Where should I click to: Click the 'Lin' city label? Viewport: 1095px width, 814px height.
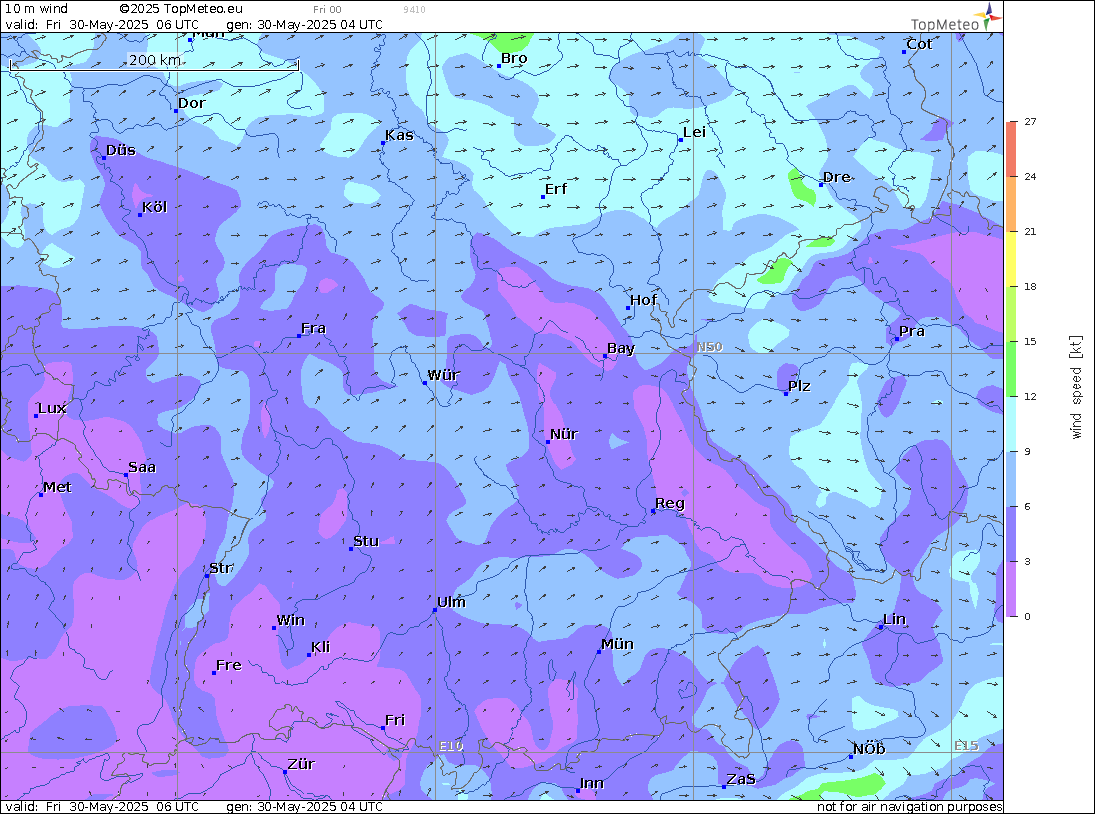[x=895, y=619]
